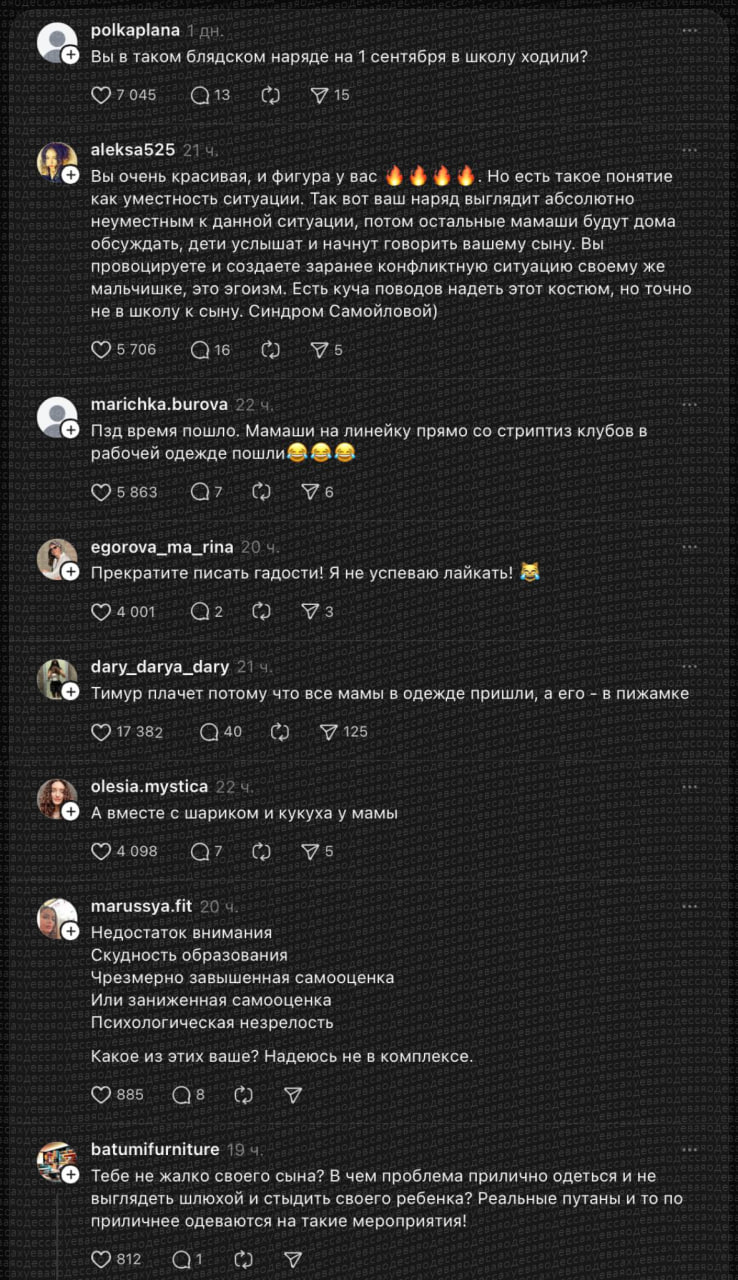
Task: Repost marichka.burova's comment
Action: tap(262, 492)
